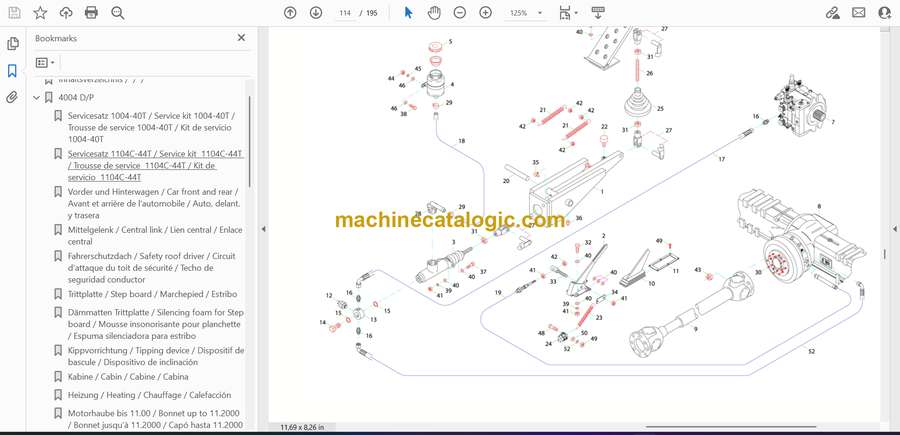Print the document using printer icon
Screen dimensions: 900x435
click(91, 13)
